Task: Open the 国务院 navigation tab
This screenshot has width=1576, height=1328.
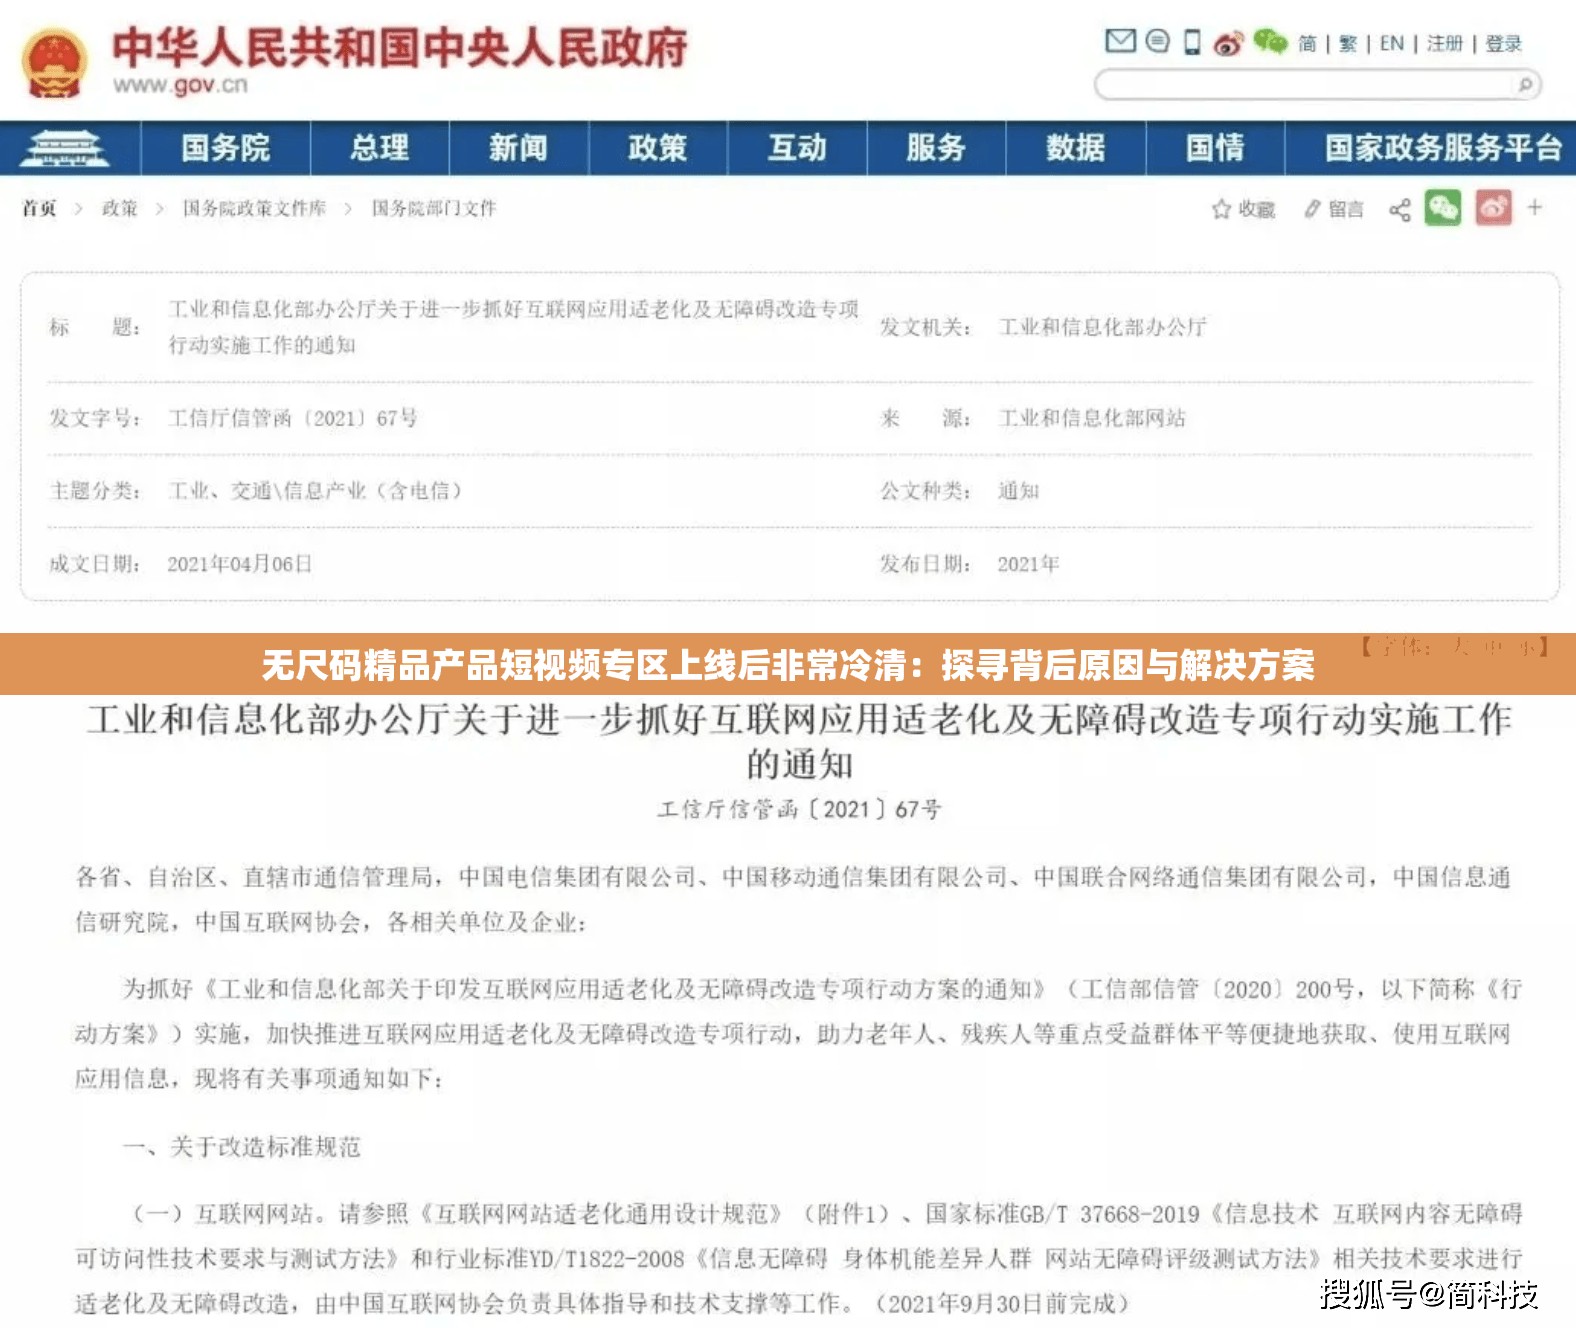Action: tap(226, 148)
